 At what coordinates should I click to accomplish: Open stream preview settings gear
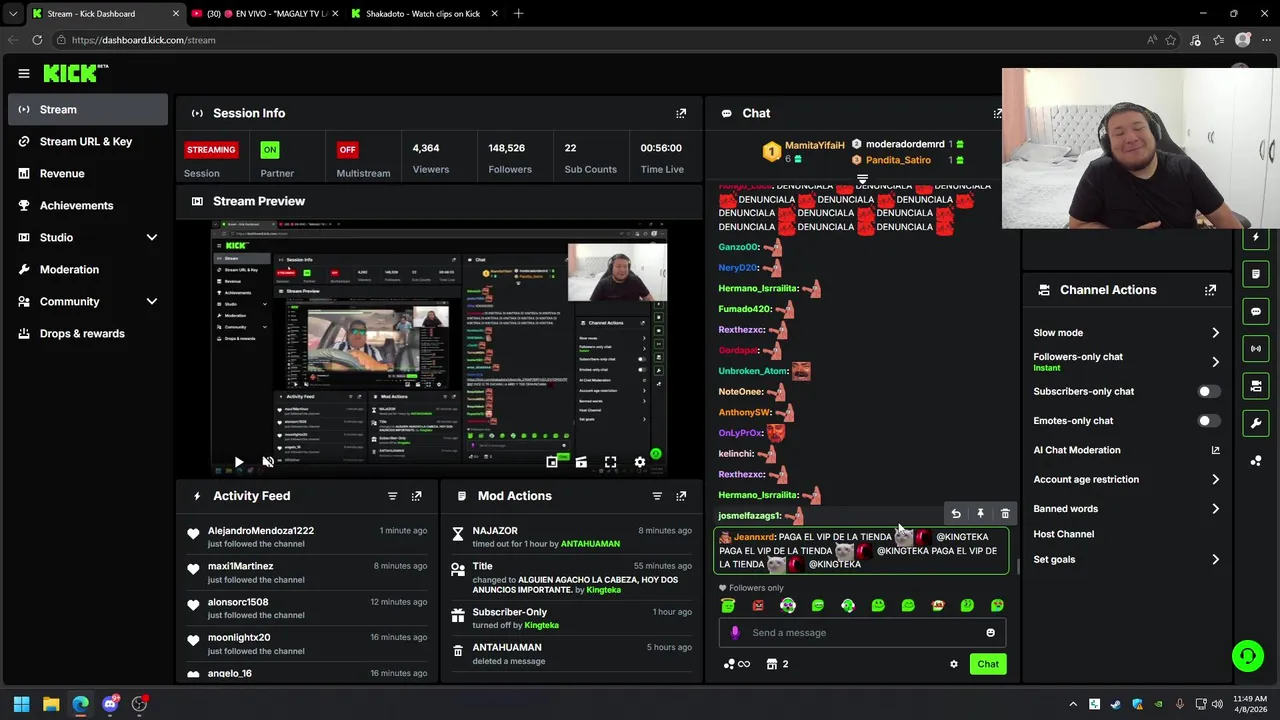tap(640, 462)
